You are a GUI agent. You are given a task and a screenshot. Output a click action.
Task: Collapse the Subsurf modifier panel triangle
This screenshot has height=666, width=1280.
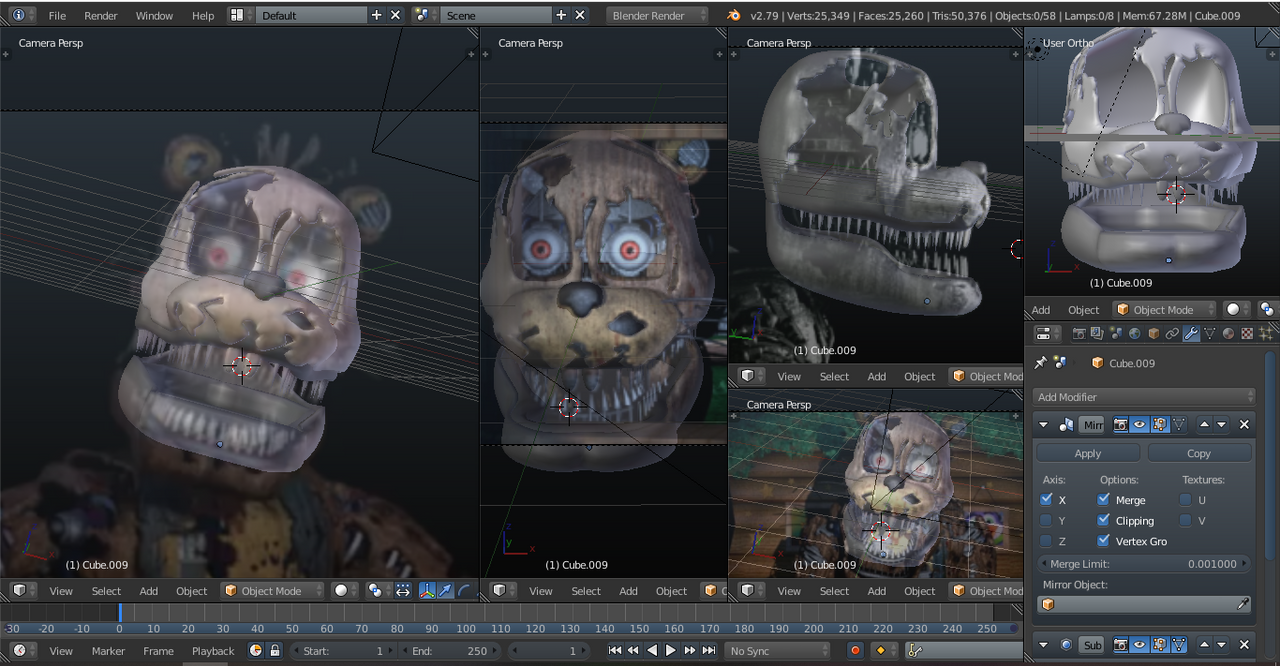coord(1043,645)
